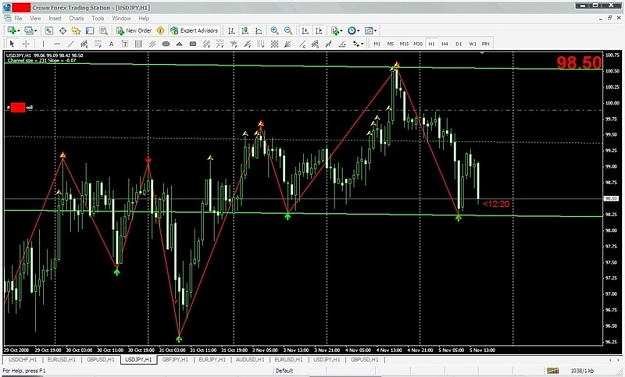Draw a vertical line tool
Image resolution: width=625 pixels, height=377 pixels.
[x=43, y=44]
